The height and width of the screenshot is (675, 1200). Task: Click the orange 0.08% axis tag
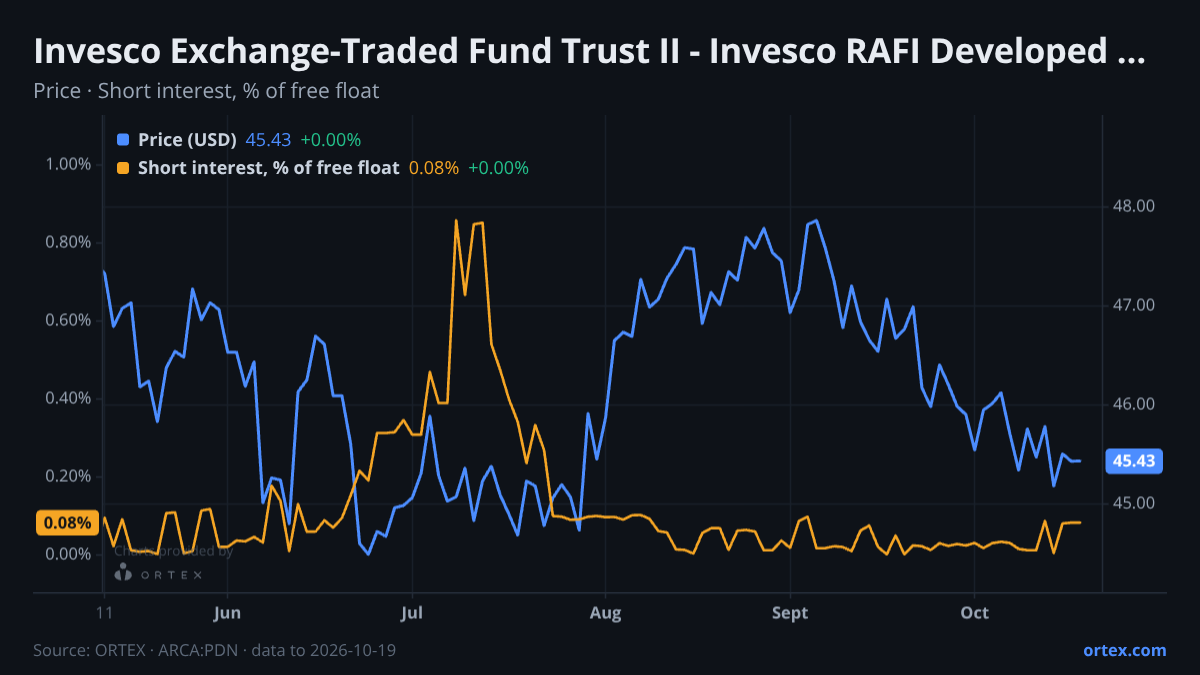68,522
